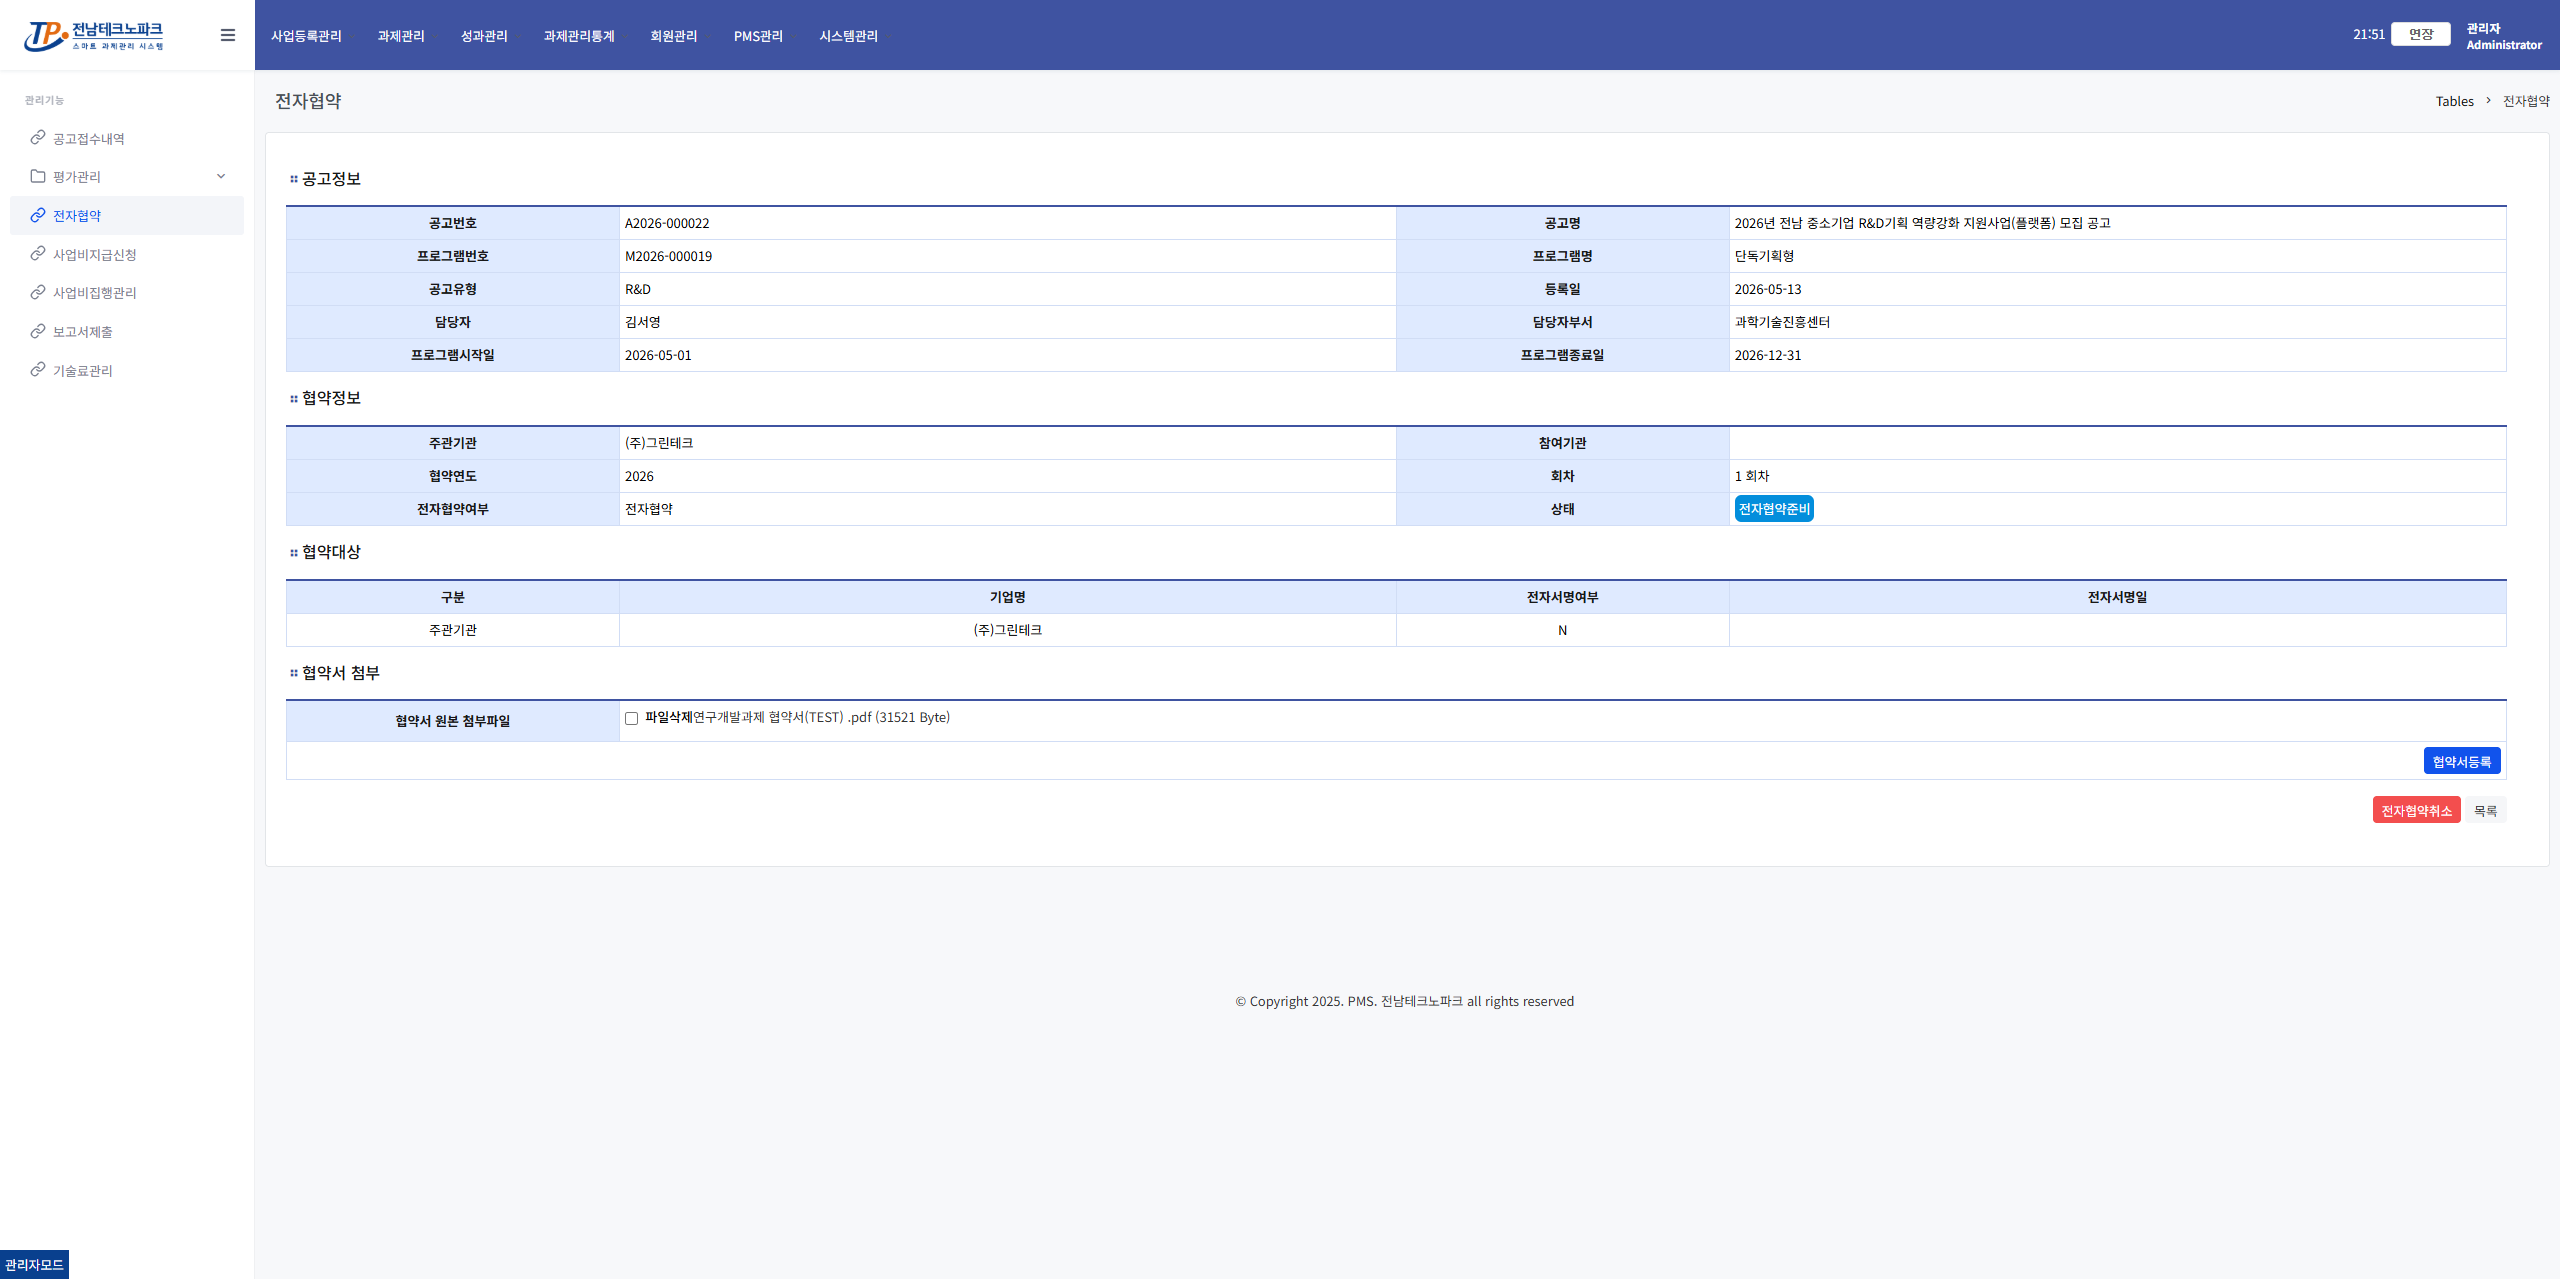Click link icon beside 사업비집행관리

point(38,292)
